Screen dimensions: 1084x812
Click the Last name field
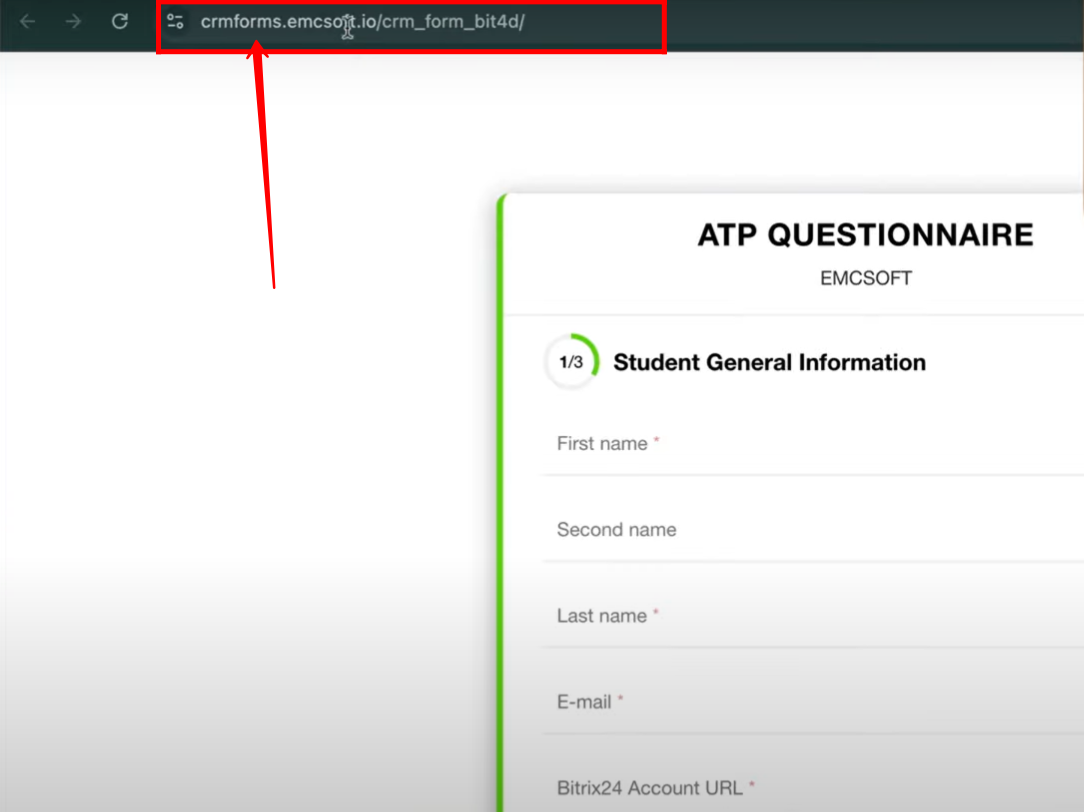813,616
